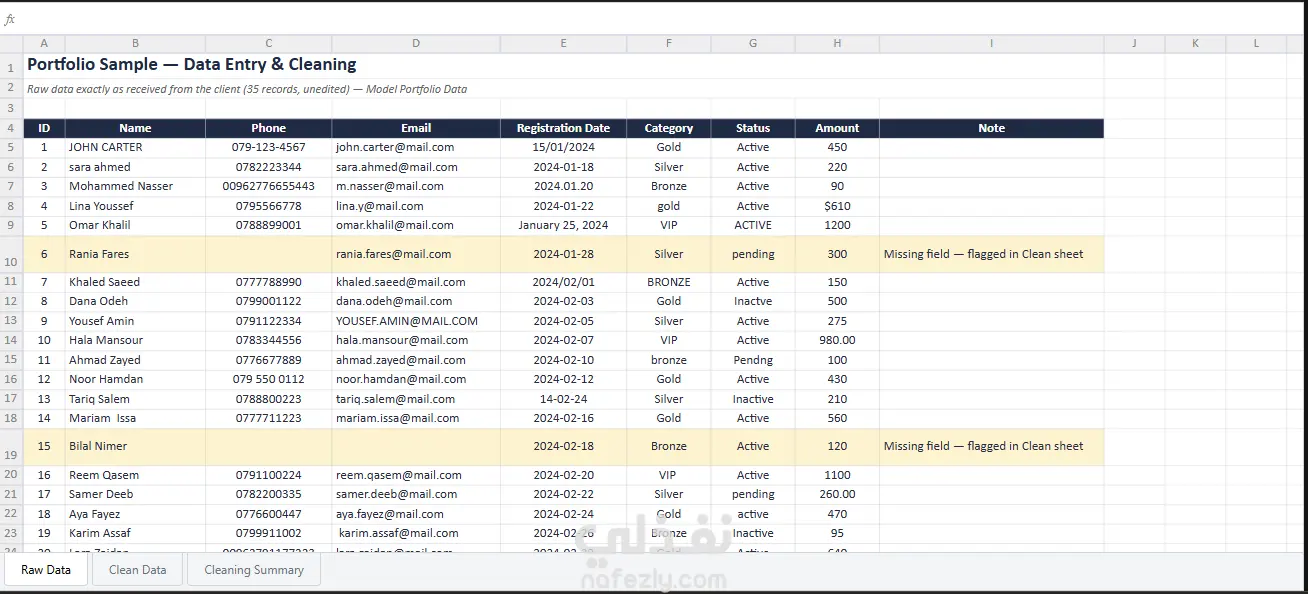This screenshot has width=1308, height=594.
Task: Click the Phone header cell
Action: point(268,128)
